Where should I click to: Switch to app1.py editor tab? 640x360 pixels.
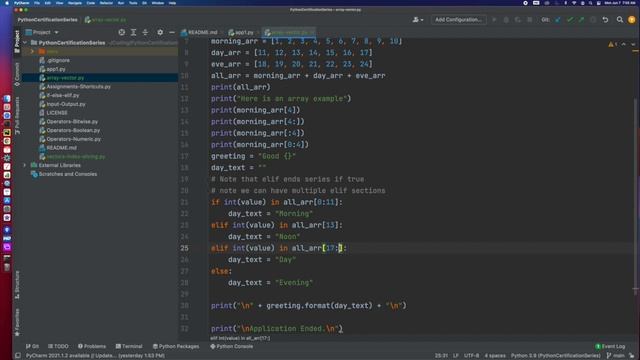(x=242, y=32)
